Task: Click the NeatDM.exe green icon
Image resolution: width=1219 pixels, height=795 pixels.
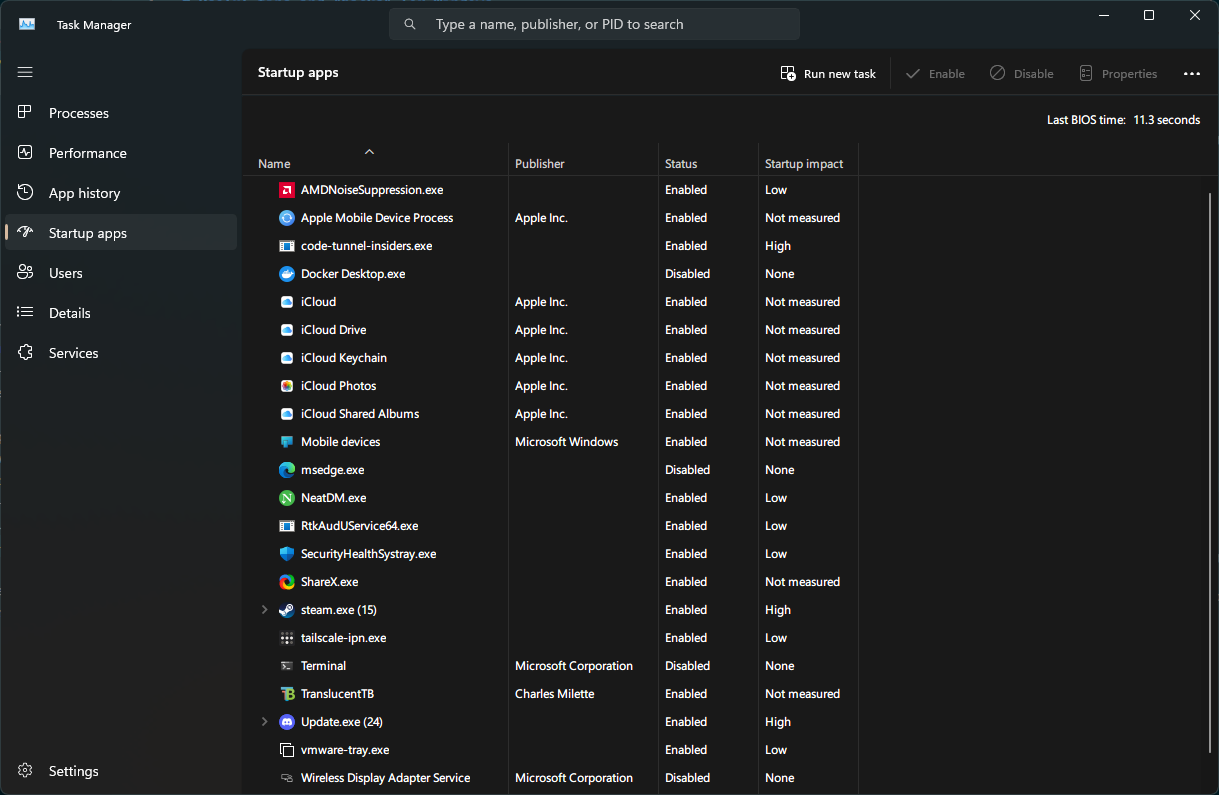Action: point(287,498)
